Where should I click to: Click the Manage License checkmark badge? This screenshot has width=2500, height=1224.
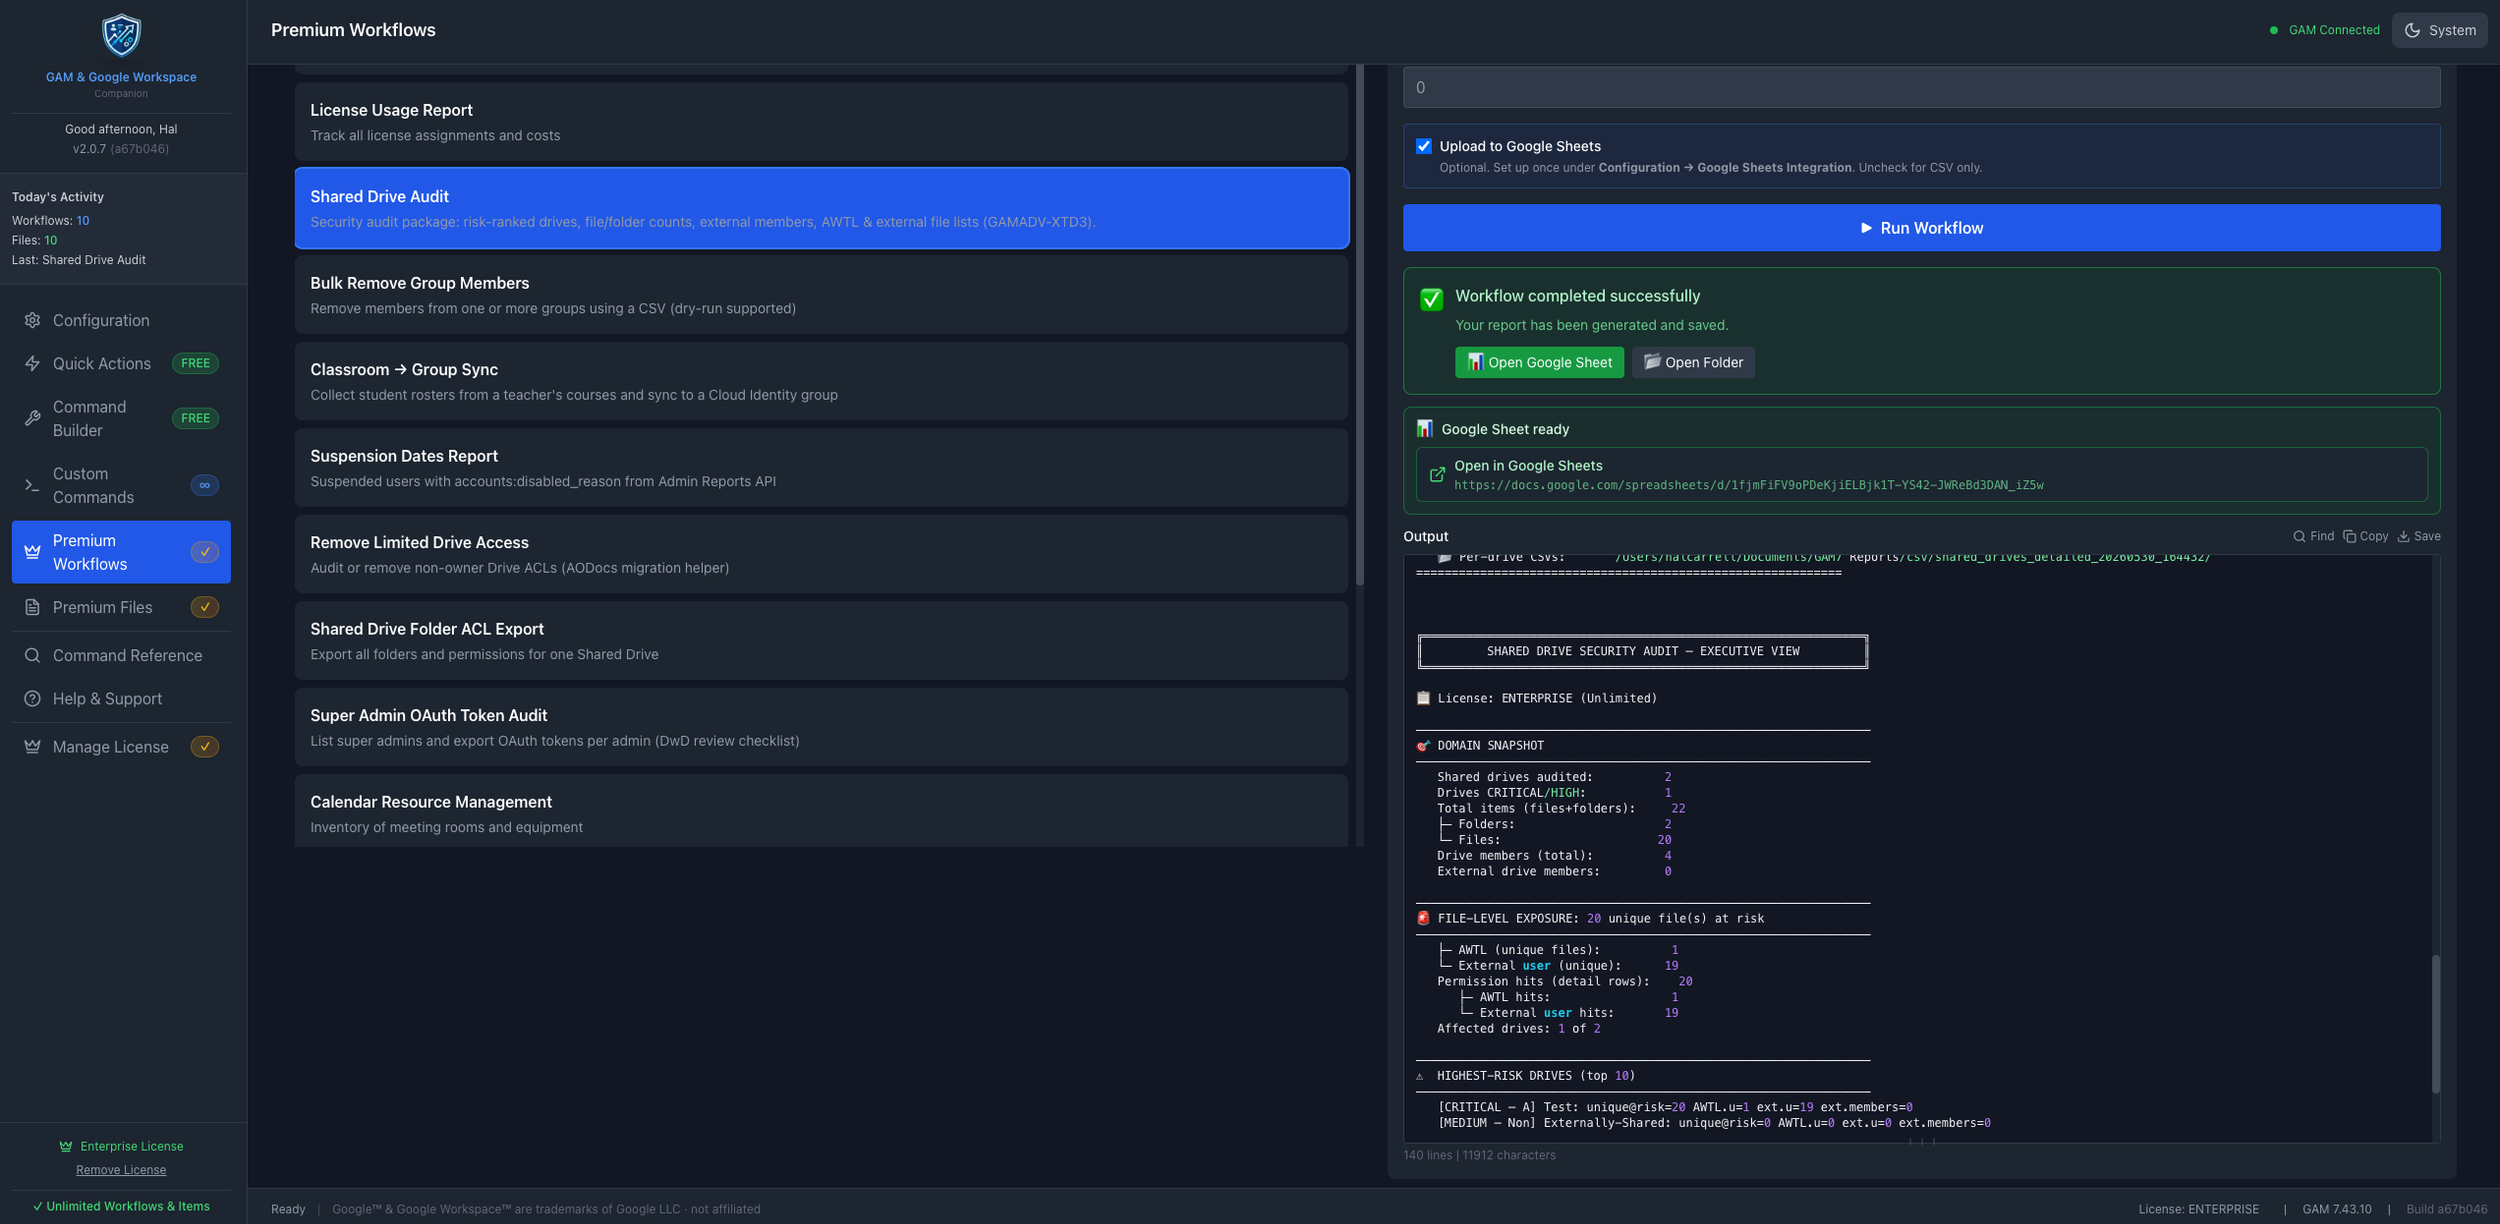pyautogui.click(x=204, y=746)
